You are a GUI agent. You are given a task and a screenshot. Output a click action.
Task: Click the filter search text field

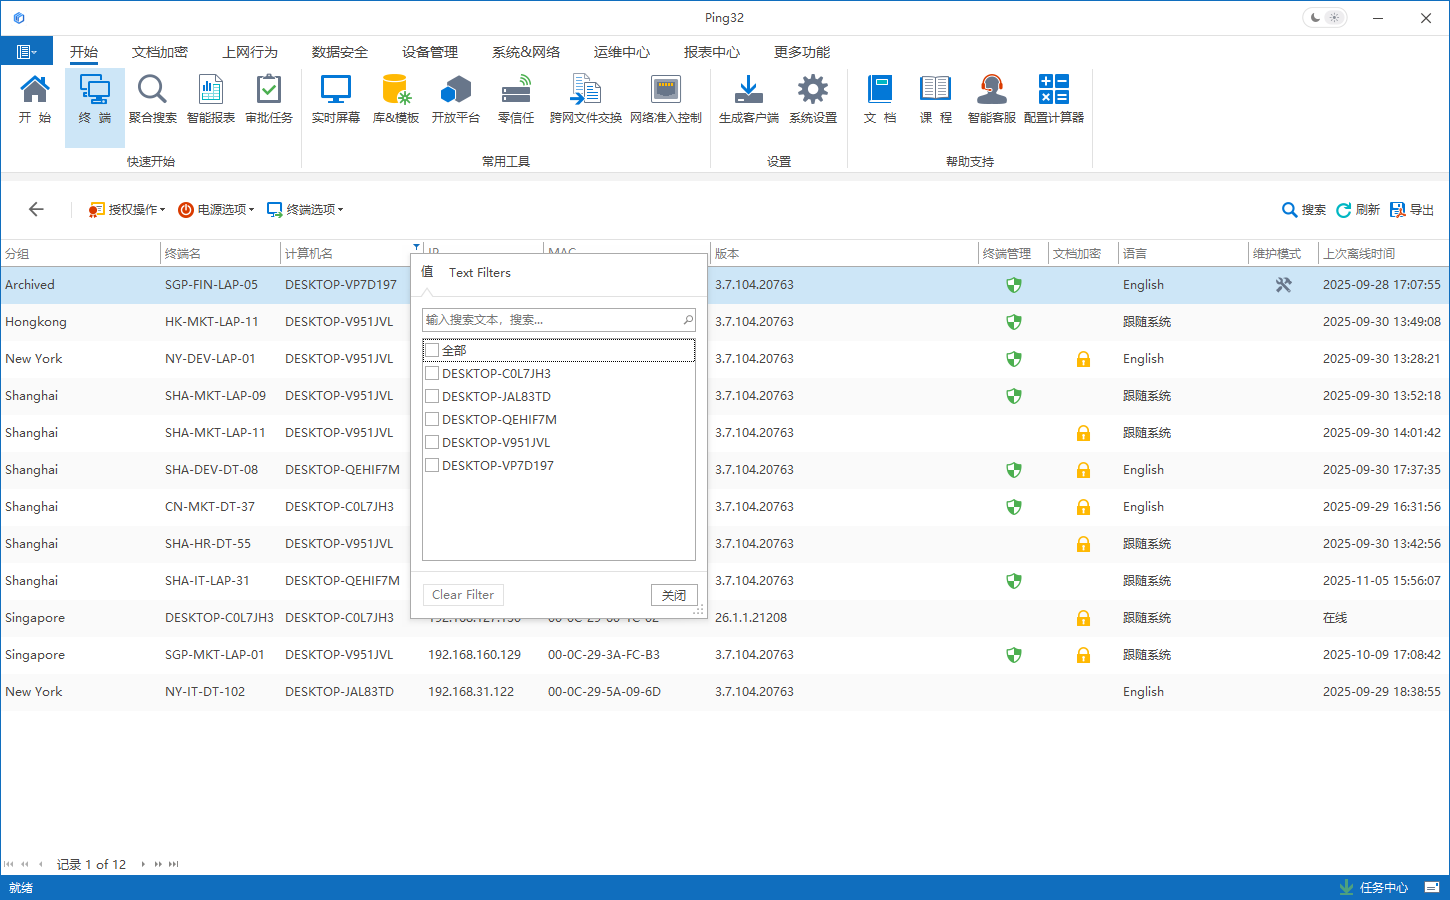click(552, 320)
